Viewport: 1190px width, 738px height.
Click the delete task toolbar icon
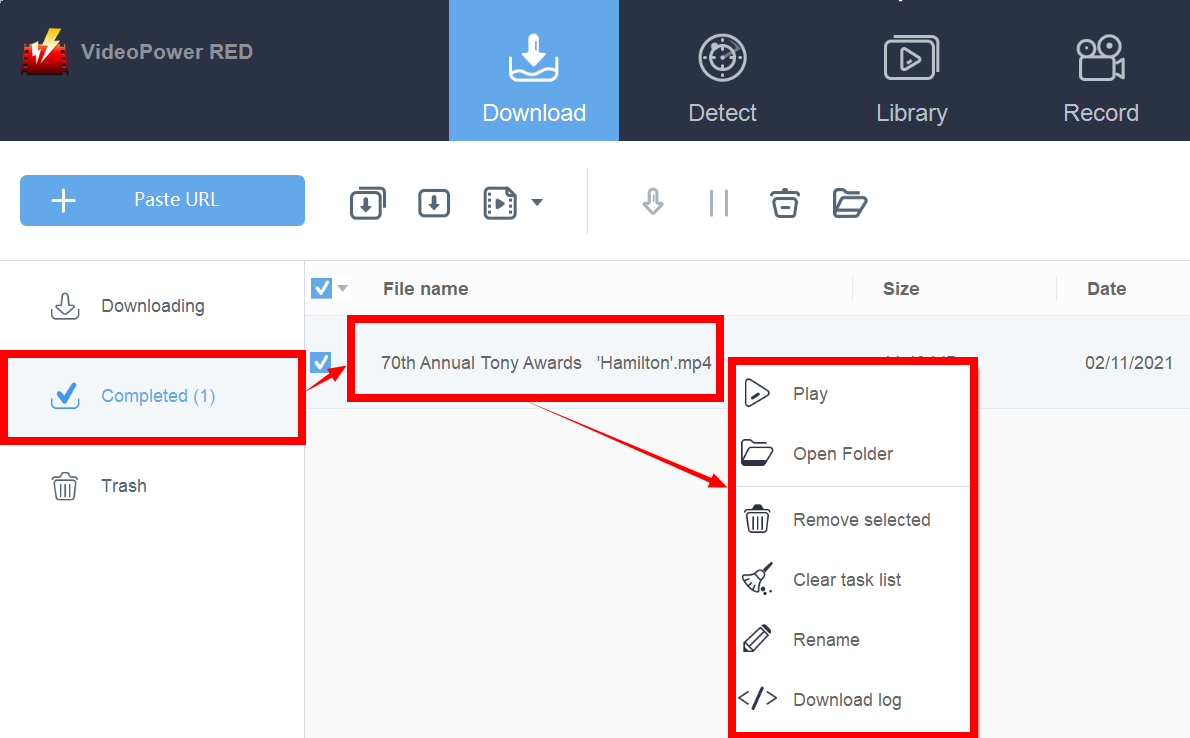pos(785,203)
